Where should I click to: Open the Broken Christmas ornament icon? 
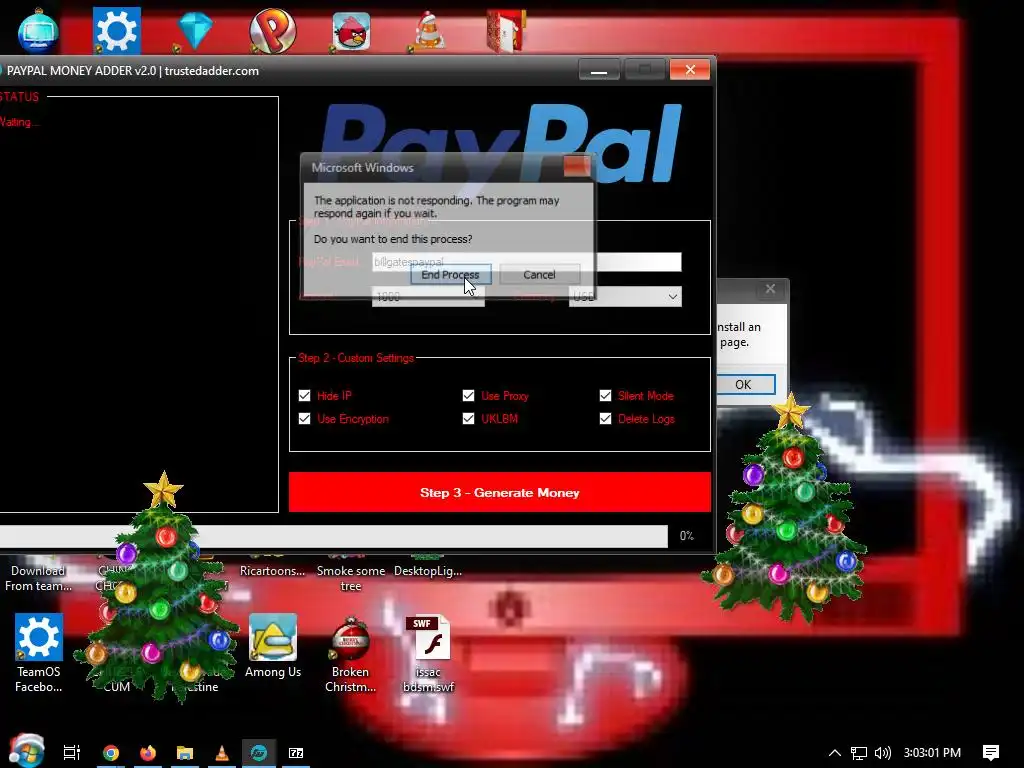tap(350, 653)
